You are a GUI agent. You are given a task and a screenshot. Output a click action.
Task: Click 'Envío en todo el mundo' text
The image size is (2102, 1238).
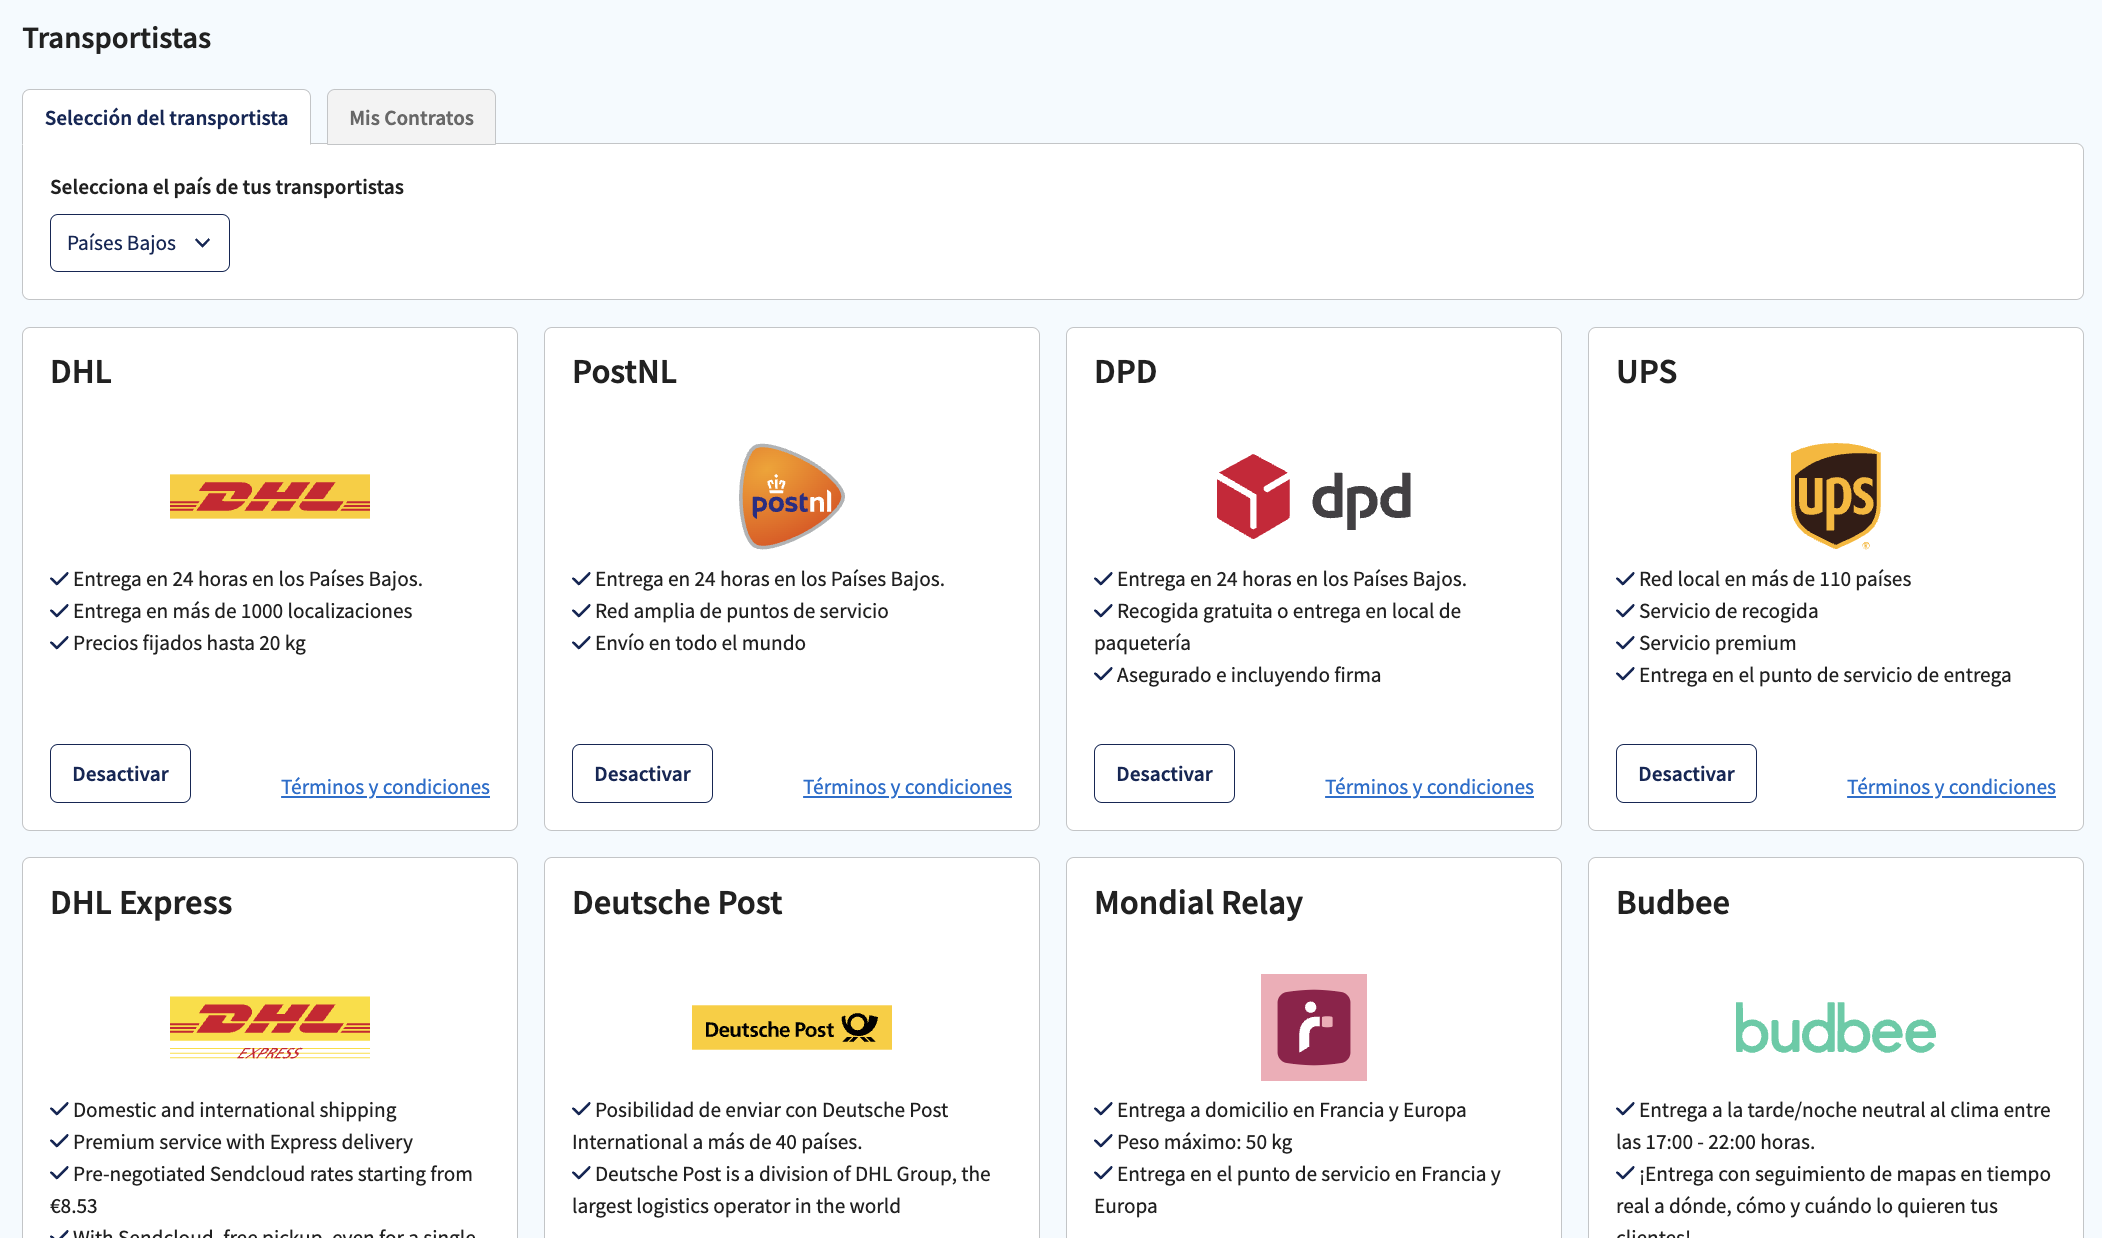[700, 643]
